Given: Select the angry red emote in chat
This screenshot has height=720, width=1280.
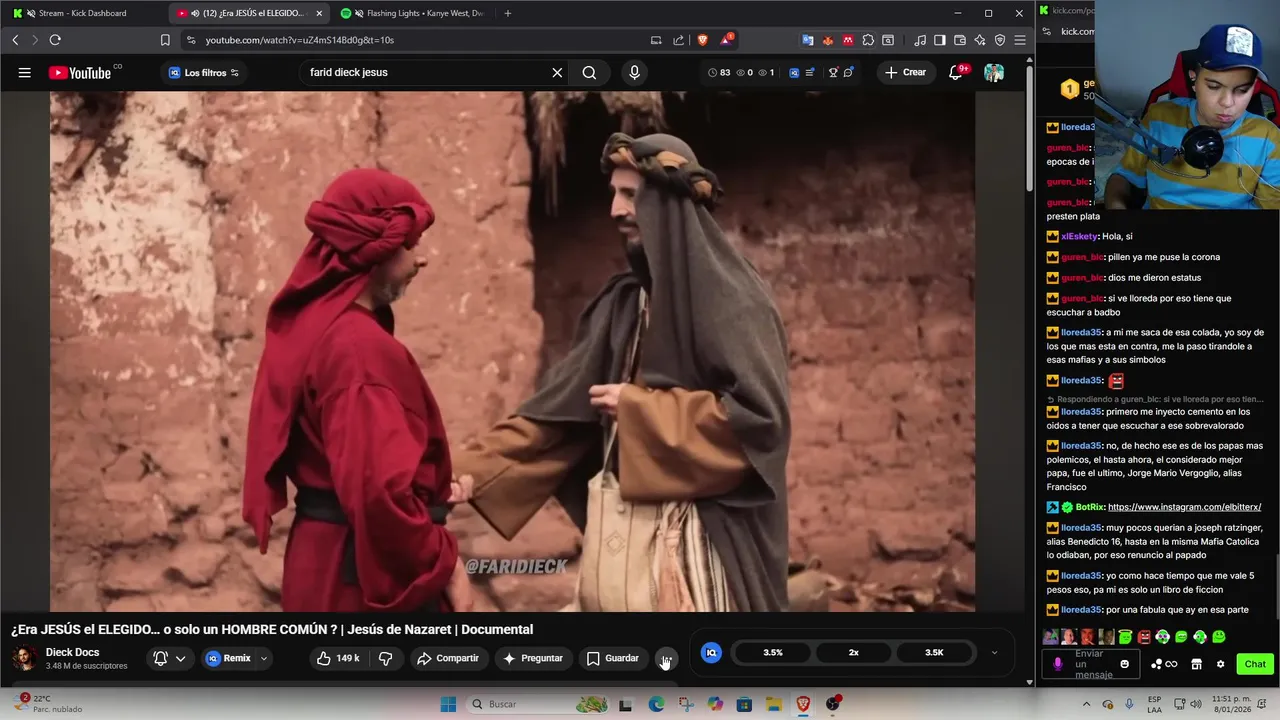Looking at the screenshot, I should 1144,637.
